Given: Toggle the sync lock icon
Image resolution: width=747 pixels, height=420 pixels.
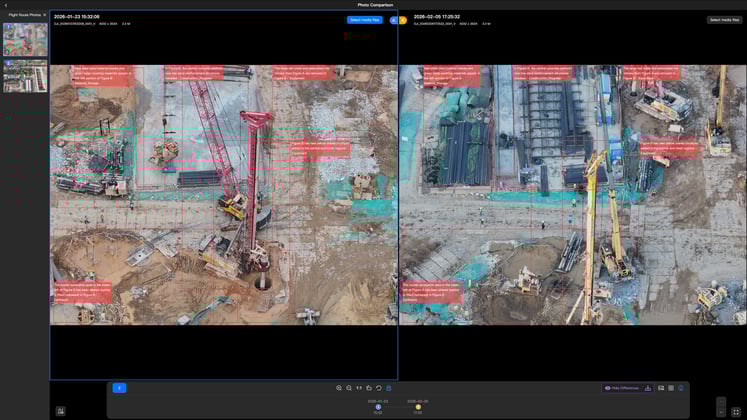Looking at the screenshot, I should [389, 388].
